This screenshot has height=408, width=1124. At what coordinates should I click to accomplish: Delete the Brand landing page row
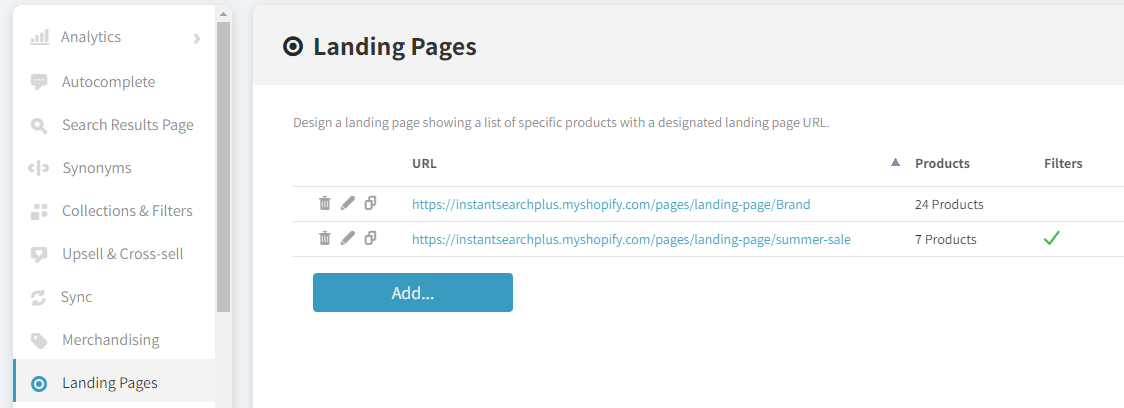coord(325,204)
